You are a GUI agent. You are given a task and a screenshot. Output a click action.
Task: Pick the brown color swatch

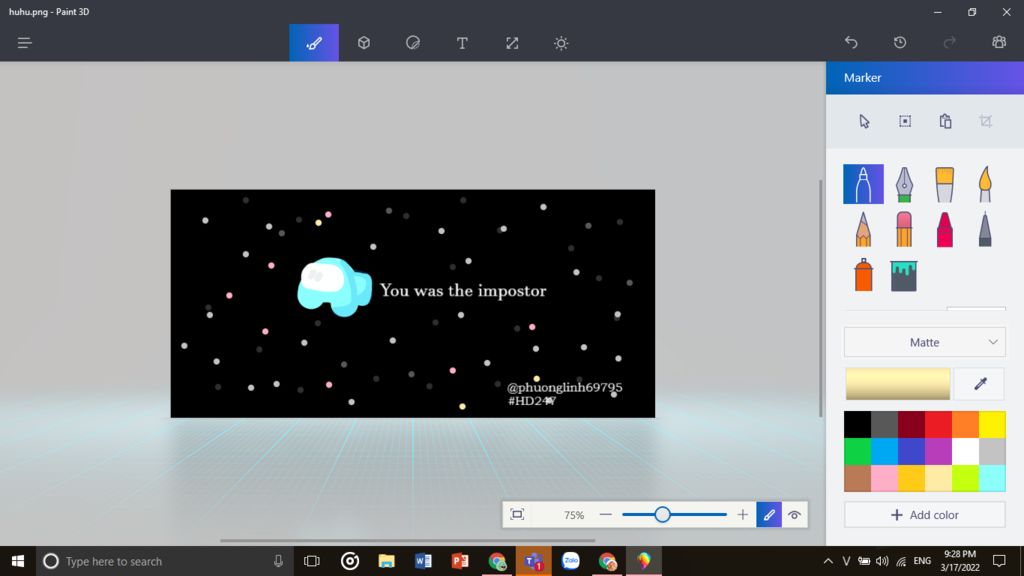point(857,478)
